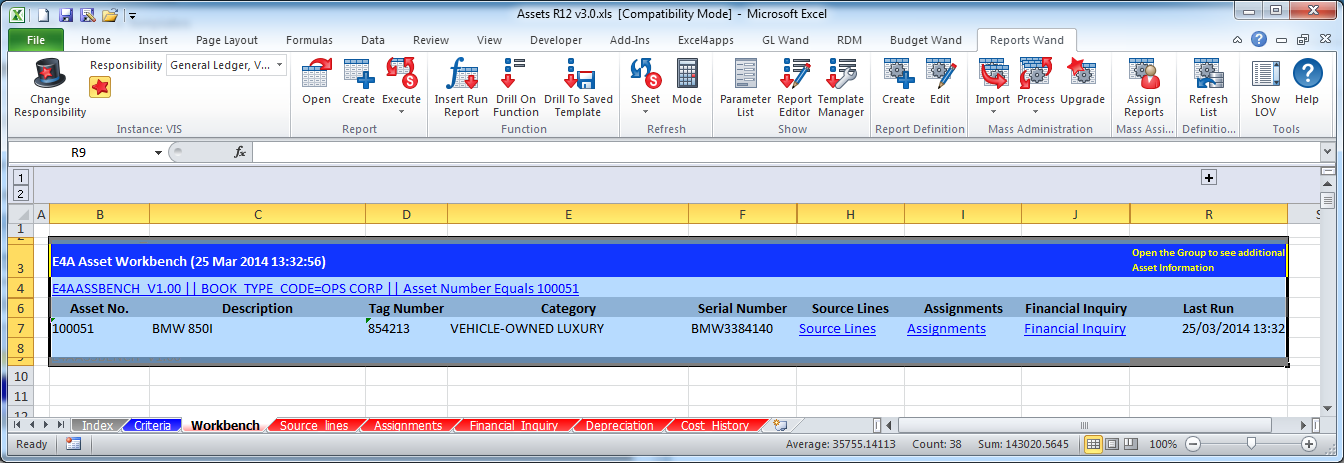
Task: Adjust the zoom slider handle
Action: (1250, 443)
